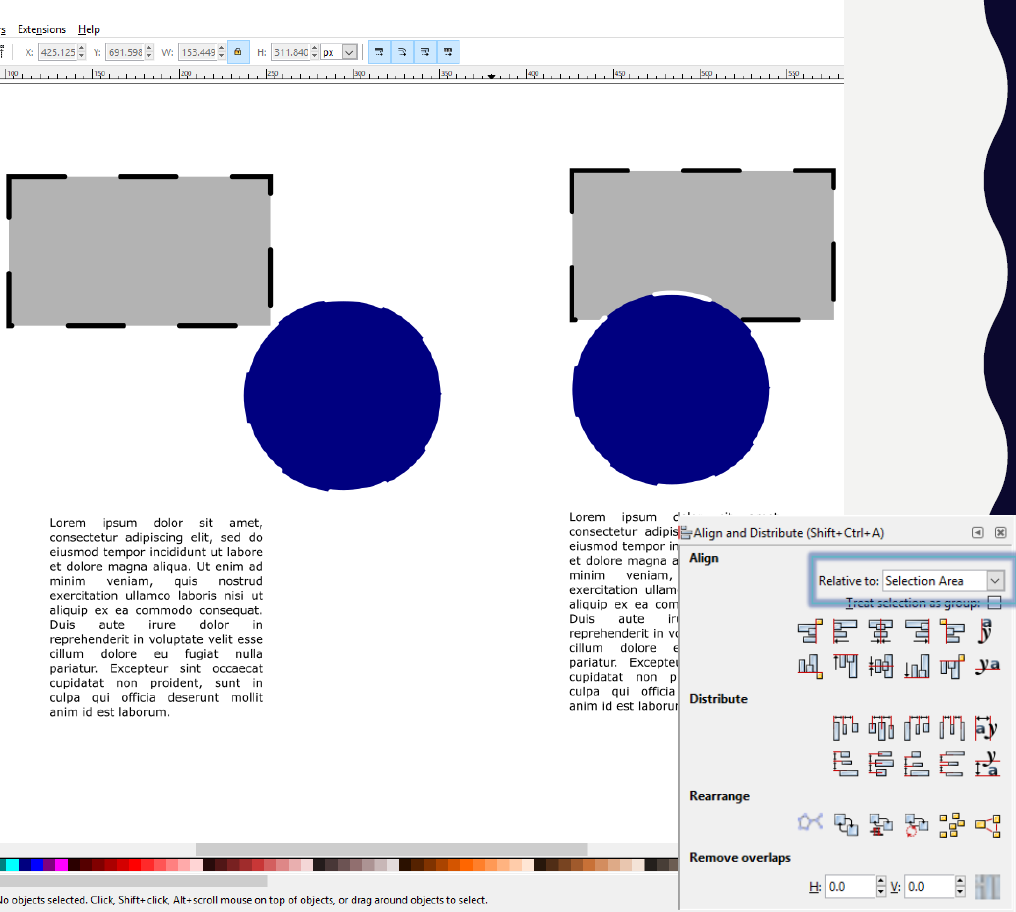Distribute centers equidistantly vertically
Viewport: 1016px width, 912px height.
click(881, 764)
